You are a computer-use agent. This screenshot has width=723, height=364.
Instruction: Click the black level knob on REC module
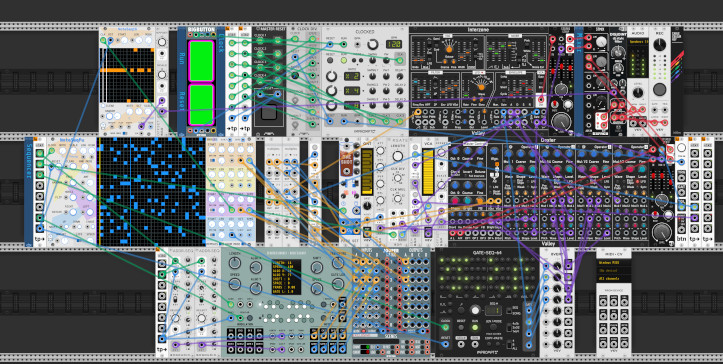660,45
